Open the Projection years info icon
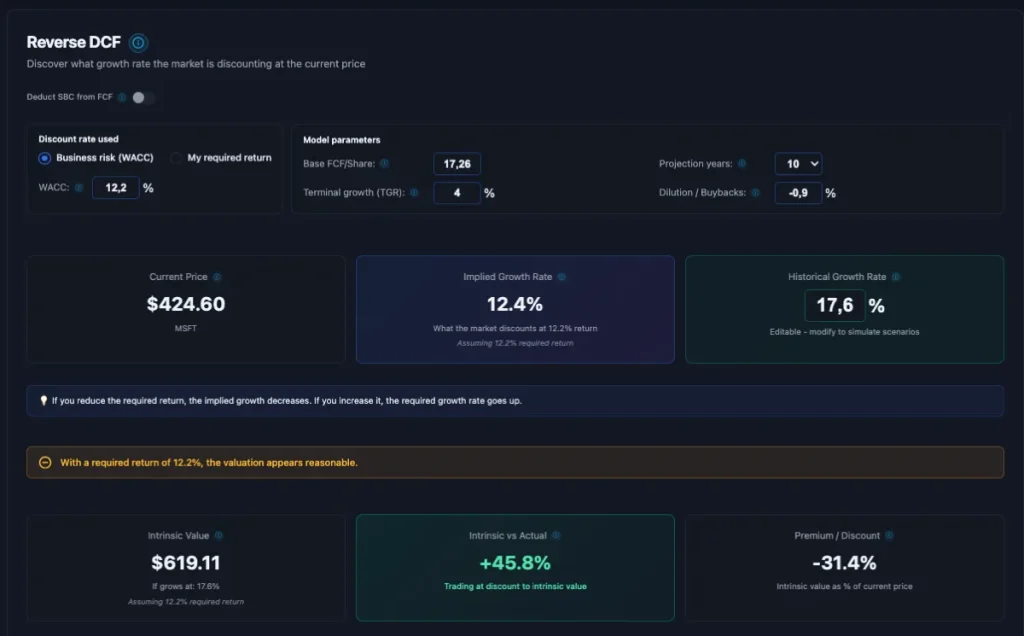 [742, 164]
